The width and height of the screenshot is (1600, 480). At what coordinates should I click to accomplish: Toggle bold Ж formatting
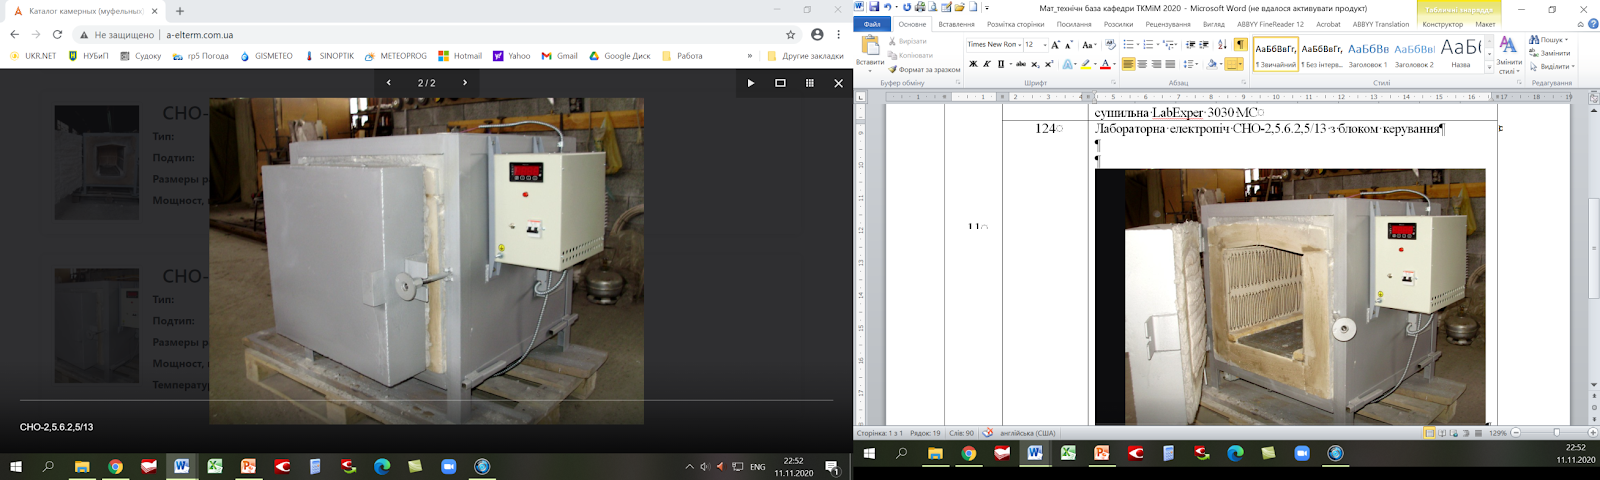(x=973, y=64)
